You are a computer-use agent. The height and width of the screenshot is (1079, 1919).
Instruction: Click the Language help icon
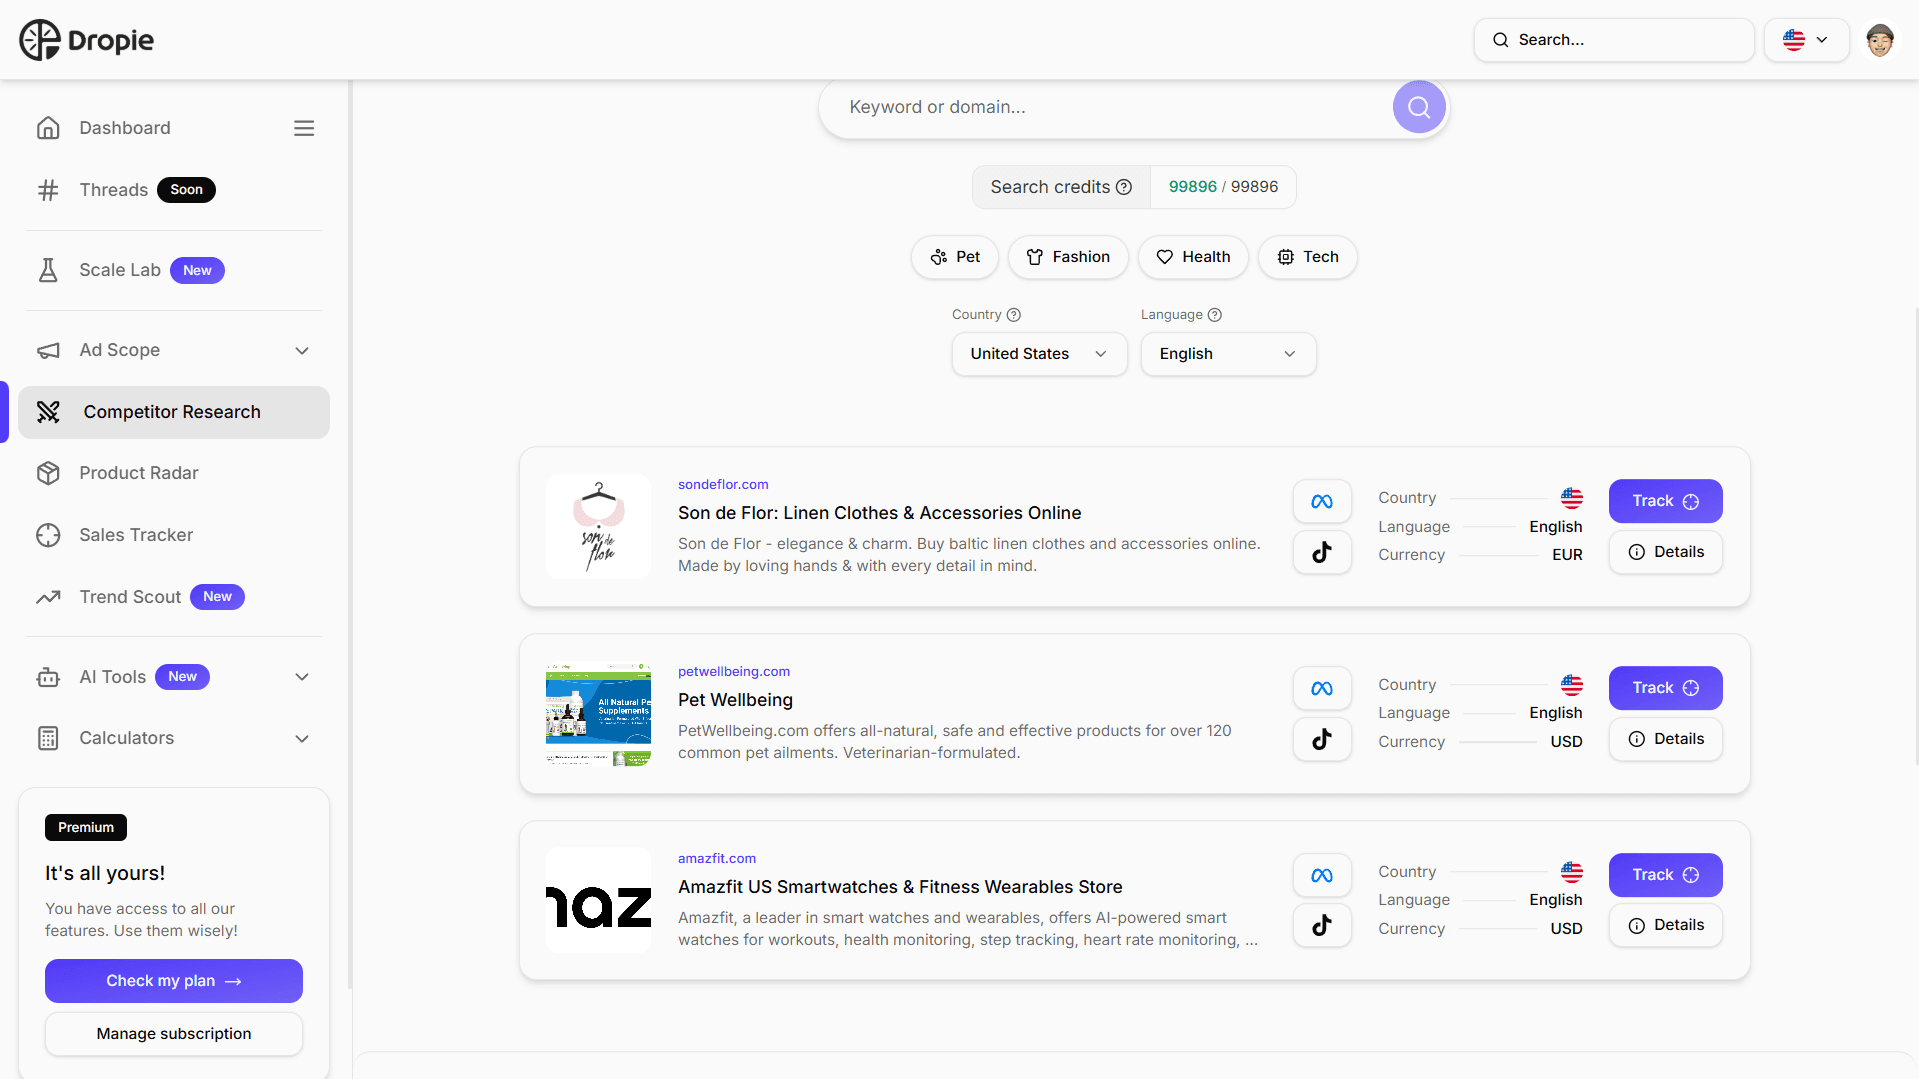tap(1214, 315)
